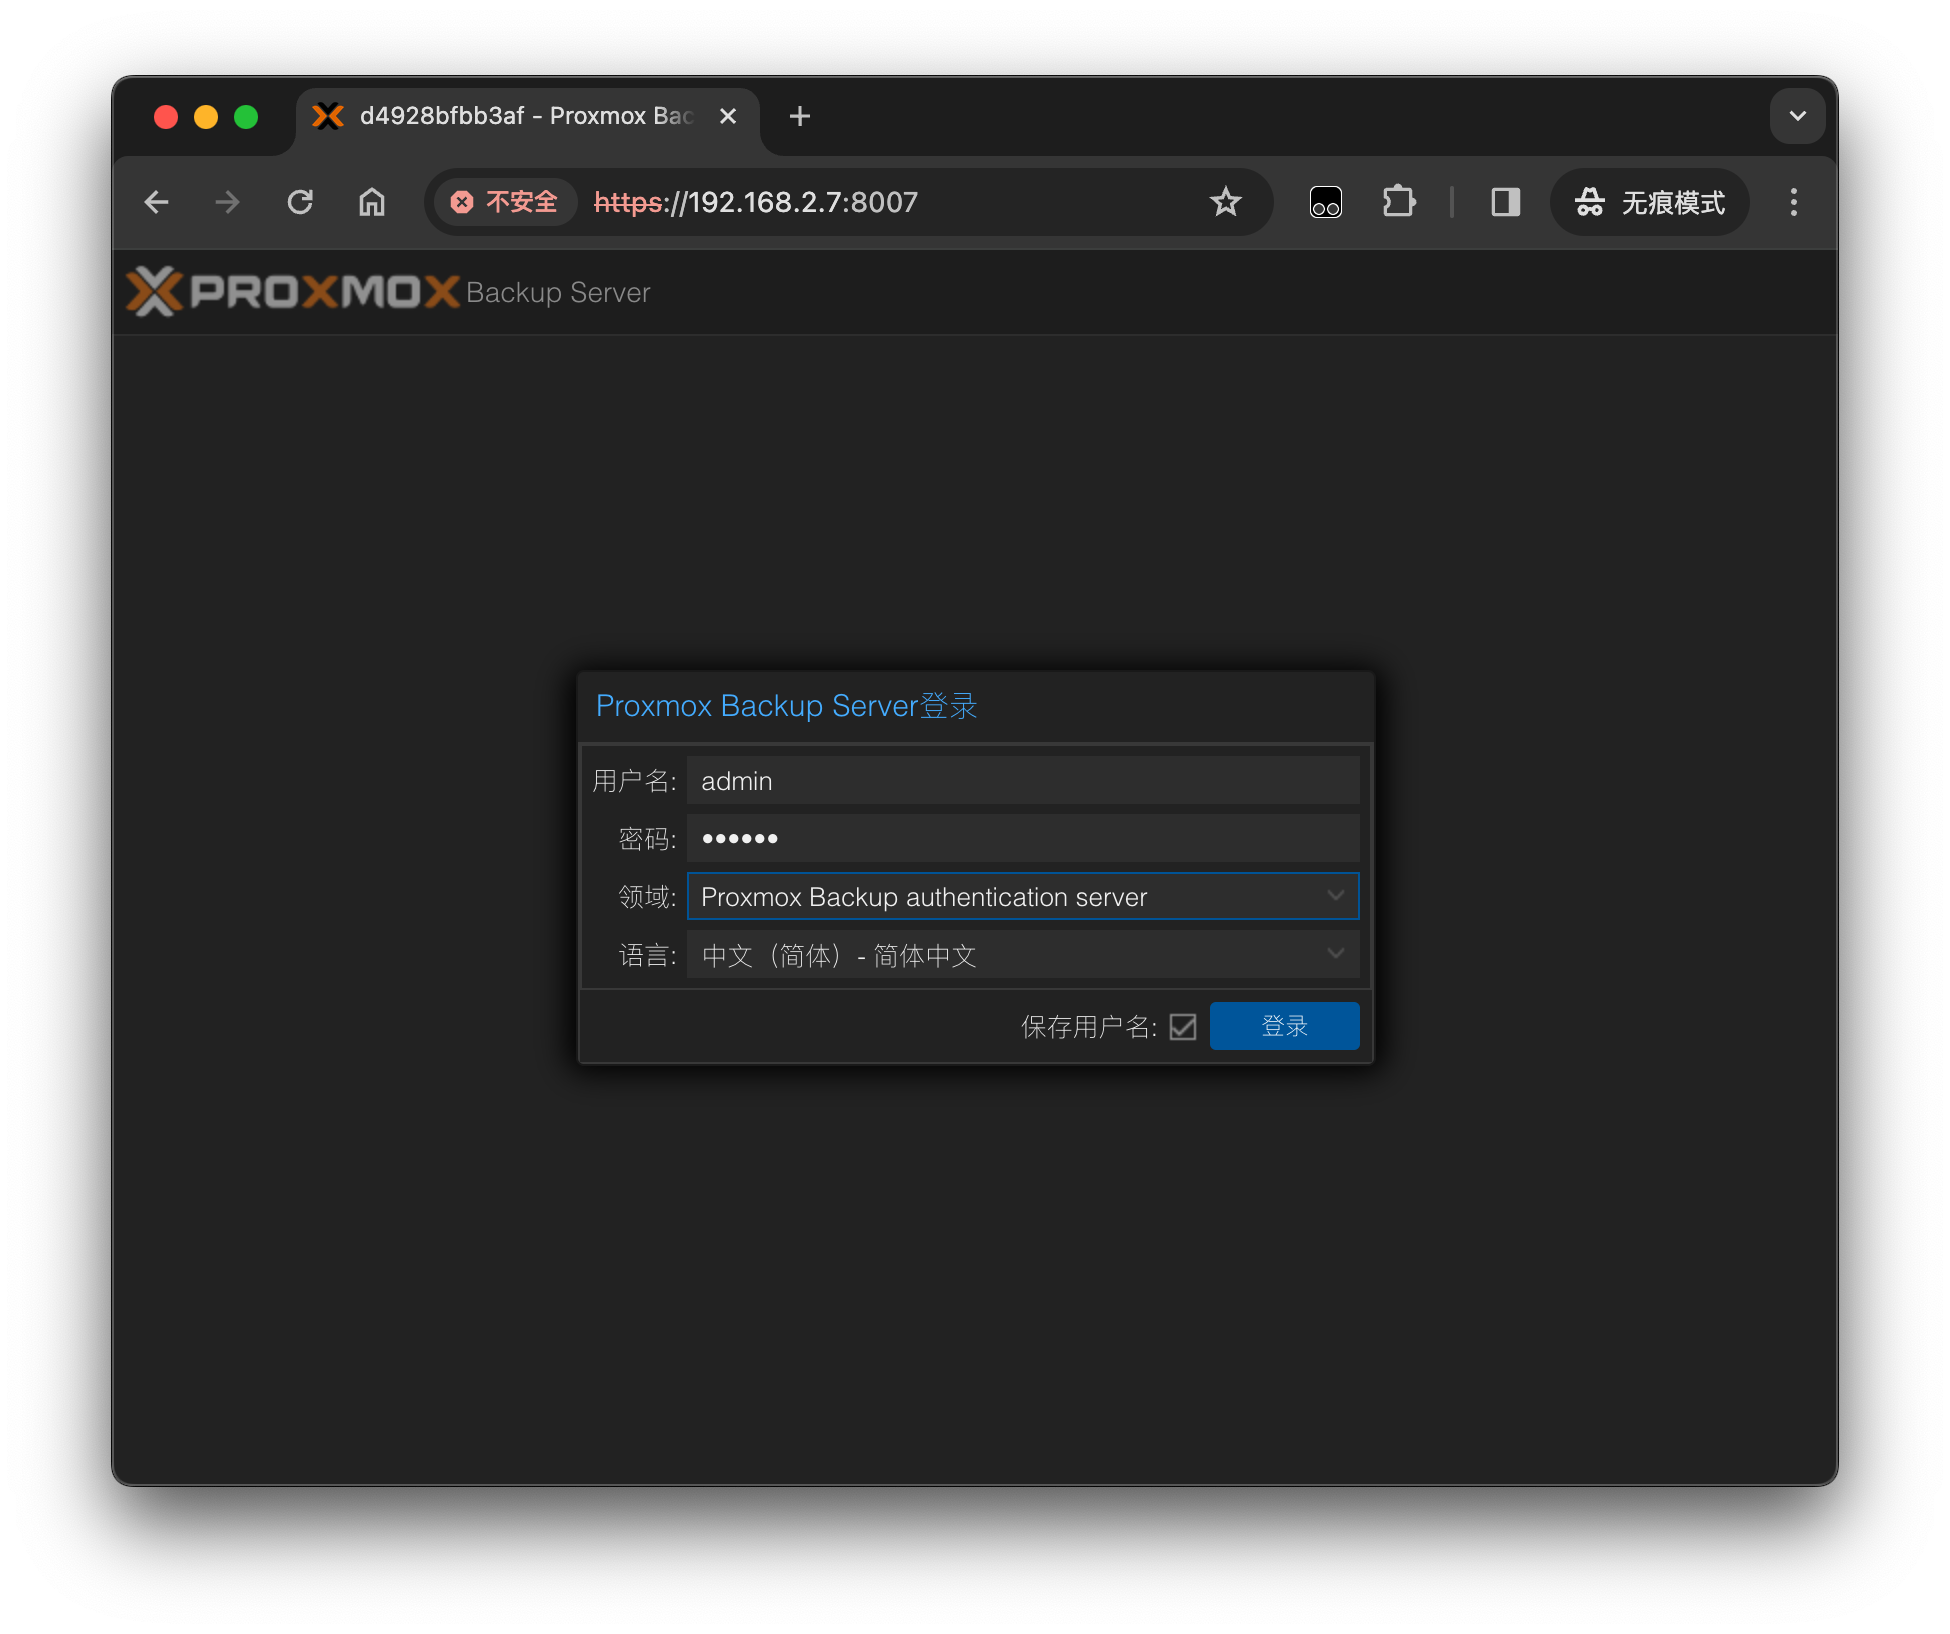1950x1634 pixels.
Task: Click the browser home button
Action: [x=371, y=202]
